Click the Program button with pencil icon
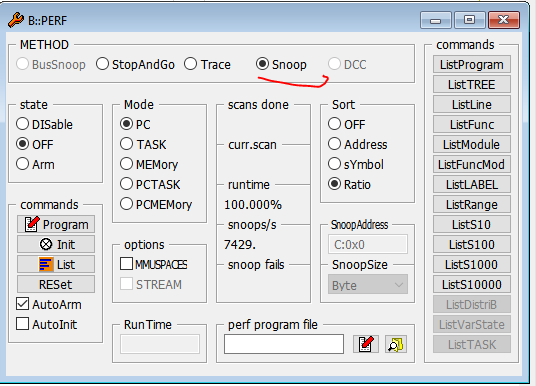This screenshot has height=386, width=536. (56, 224)
